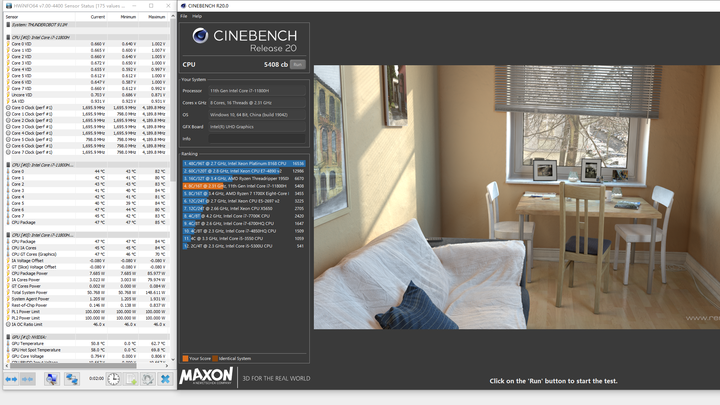This screenshot has width=720, height=405.
Task: Click the clock icon beside Core 7 Clock
Action: point(8,152)
